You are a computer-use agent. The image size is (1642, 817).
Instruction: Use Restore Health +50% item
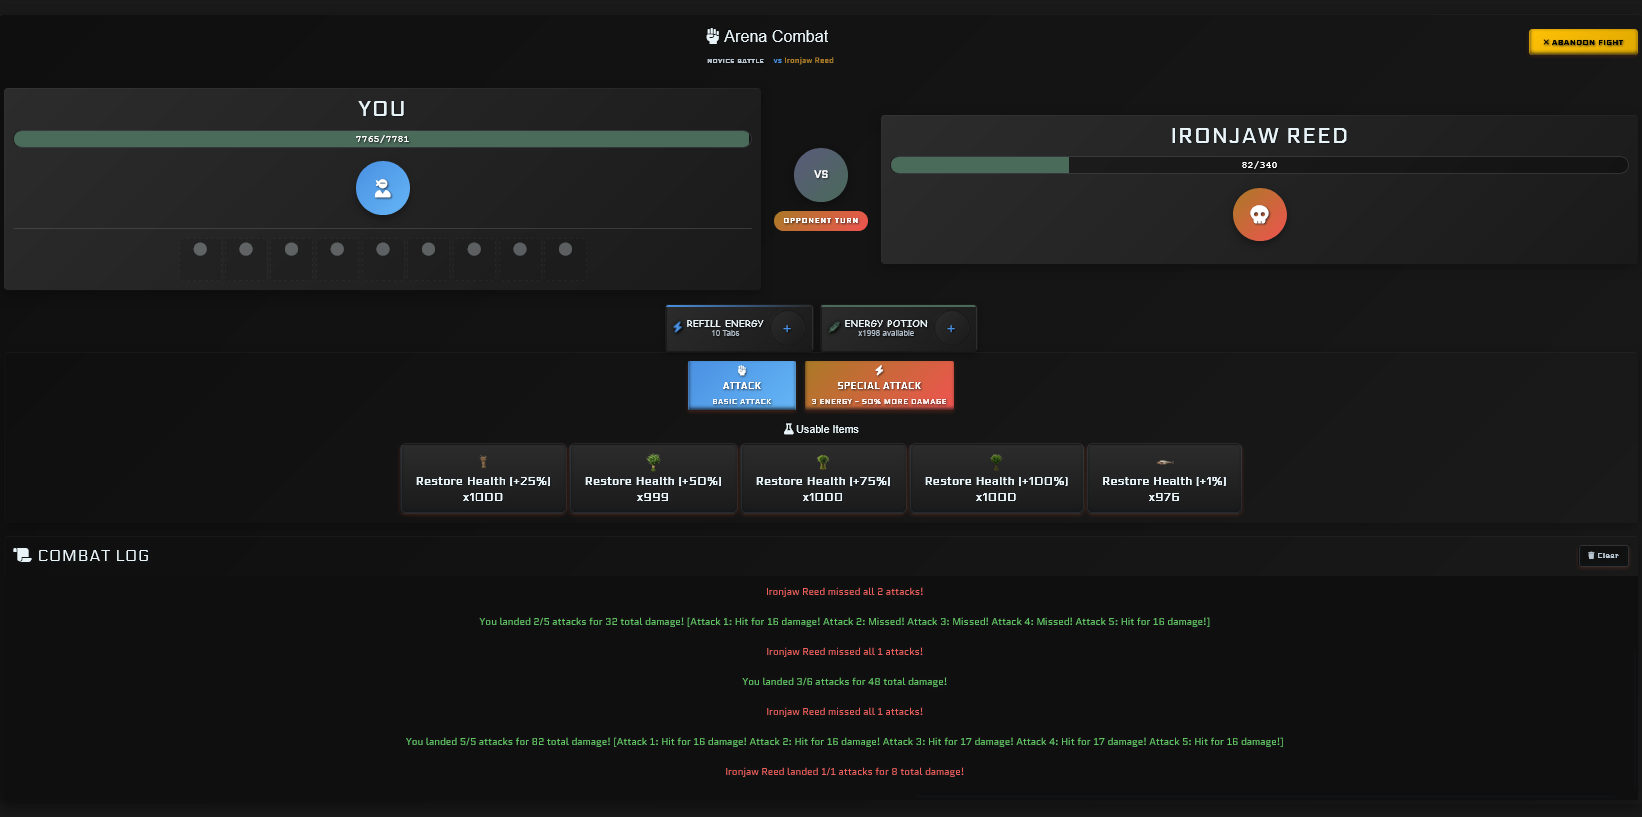[653, 479]
